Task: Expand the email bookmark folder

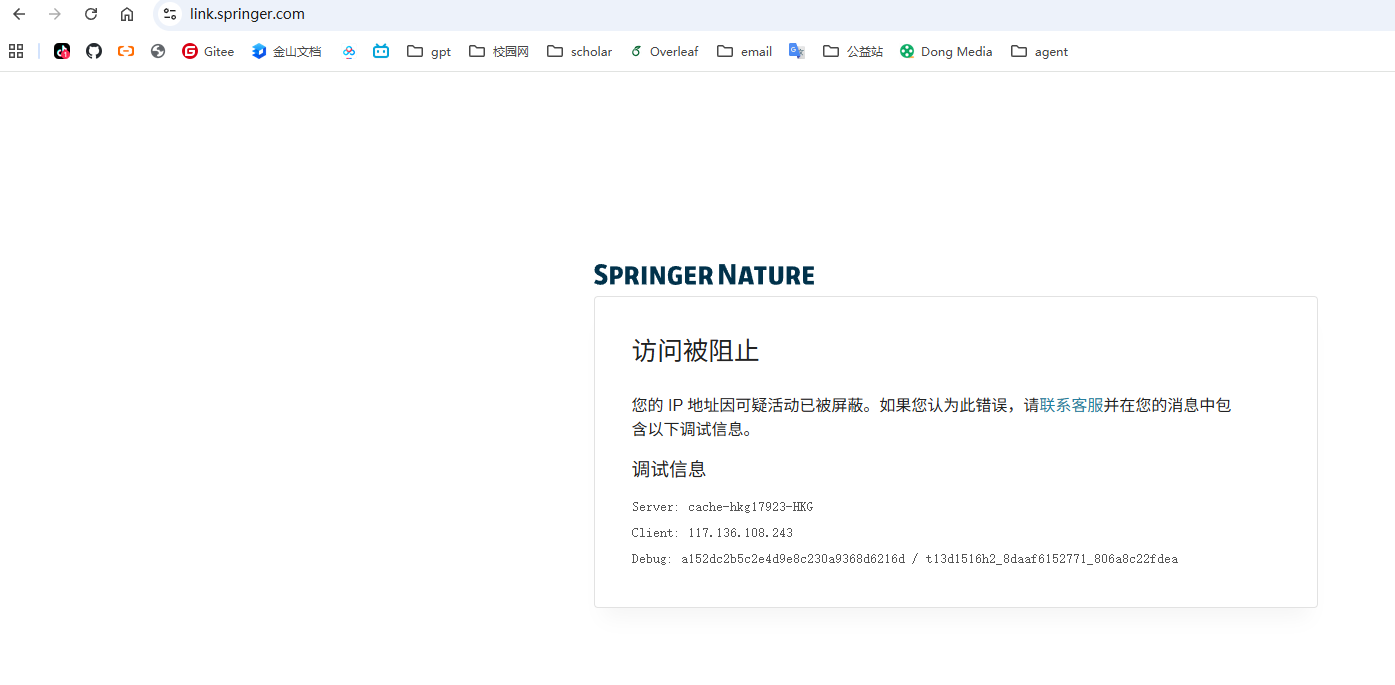Action: point(745,51)
